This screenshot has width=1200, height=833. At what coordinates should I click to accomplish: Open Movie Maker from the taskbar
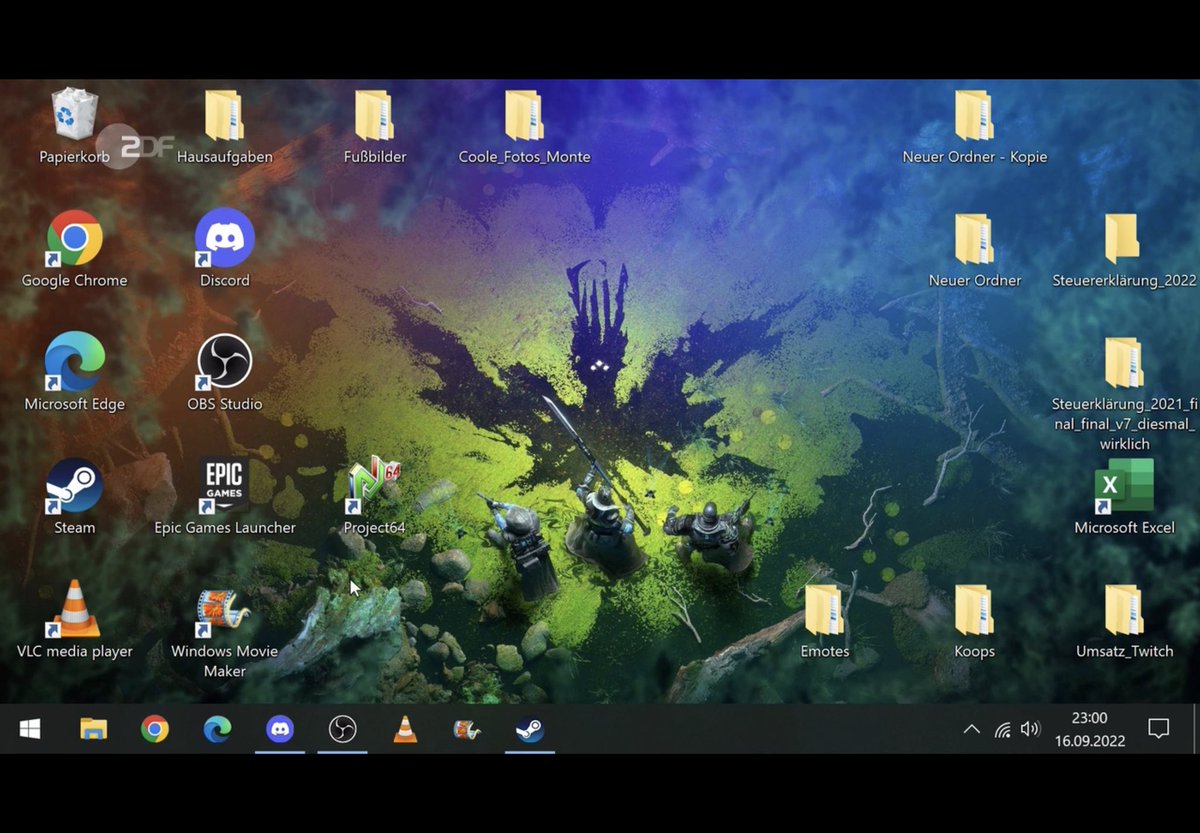(467, 730)
